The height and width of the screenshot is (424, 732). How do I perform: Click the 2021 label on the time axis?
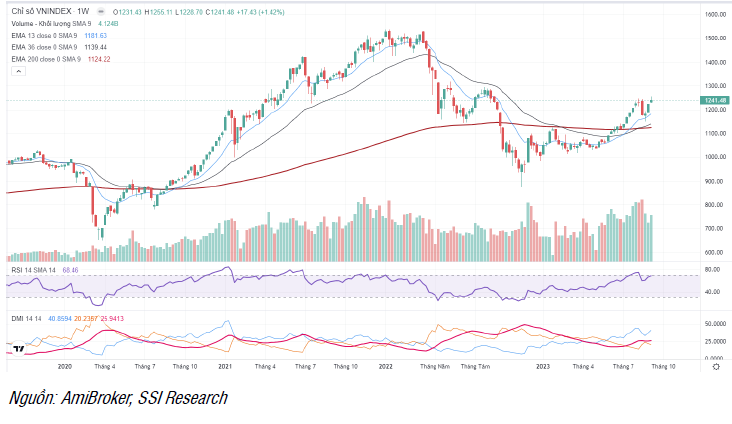tap(225, 367)
